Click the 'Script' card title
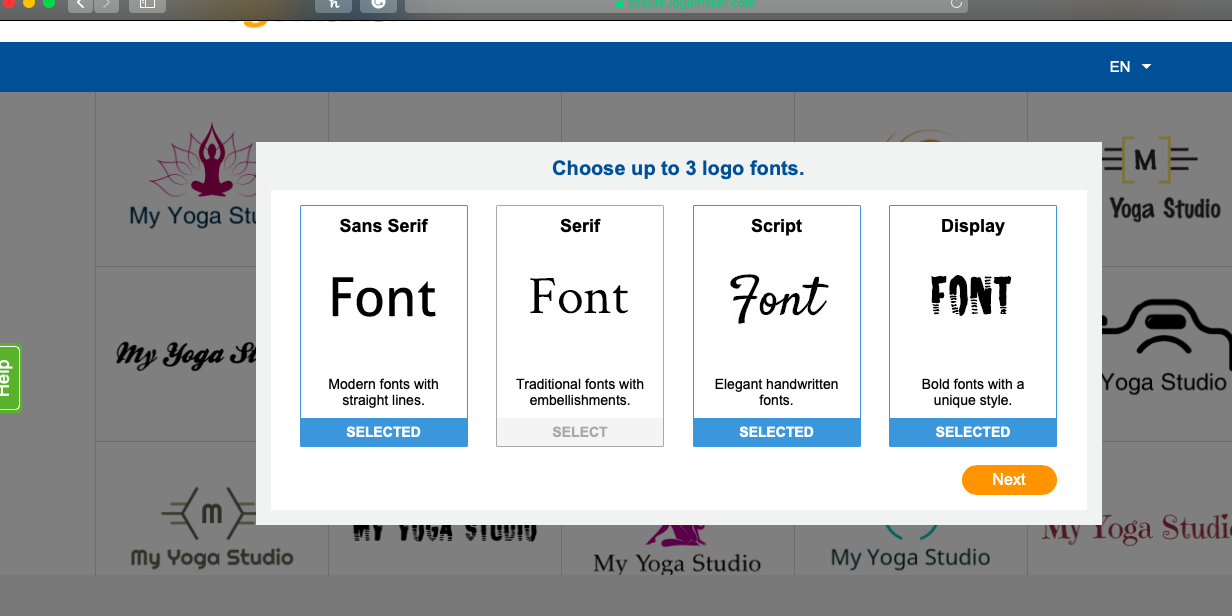This screenshot has width=1232, height=616. coord(777,226)
